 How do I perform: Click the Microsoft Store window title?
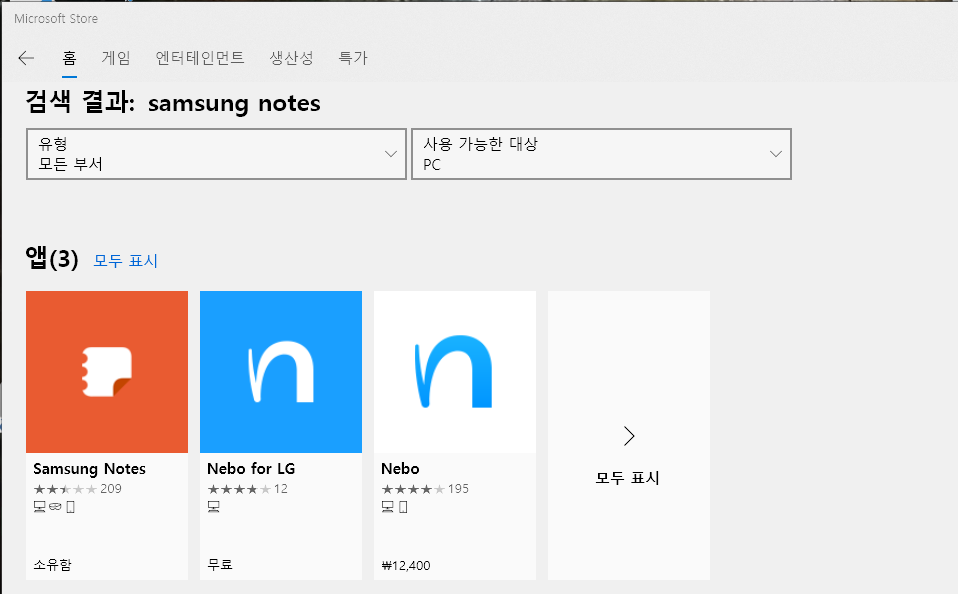56,19
